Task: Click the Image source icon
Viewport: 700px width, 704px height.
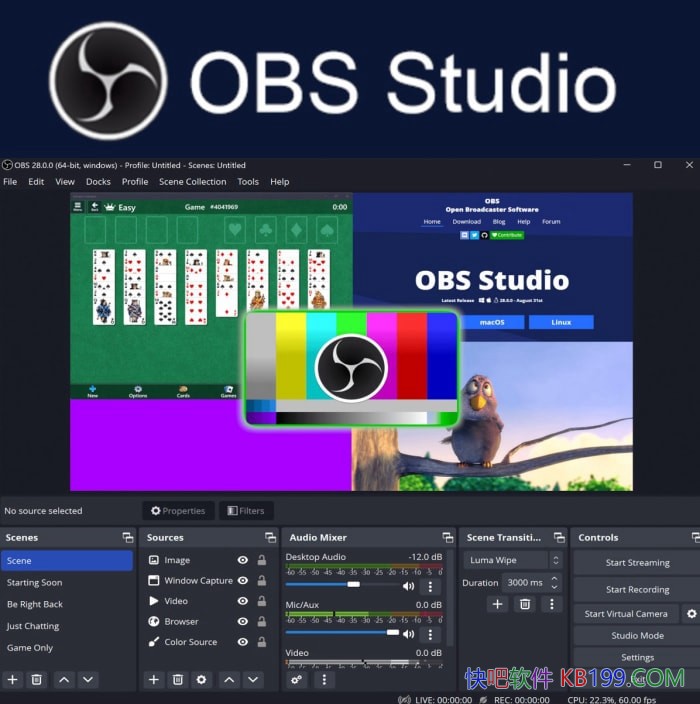Action: coord(154,560)
